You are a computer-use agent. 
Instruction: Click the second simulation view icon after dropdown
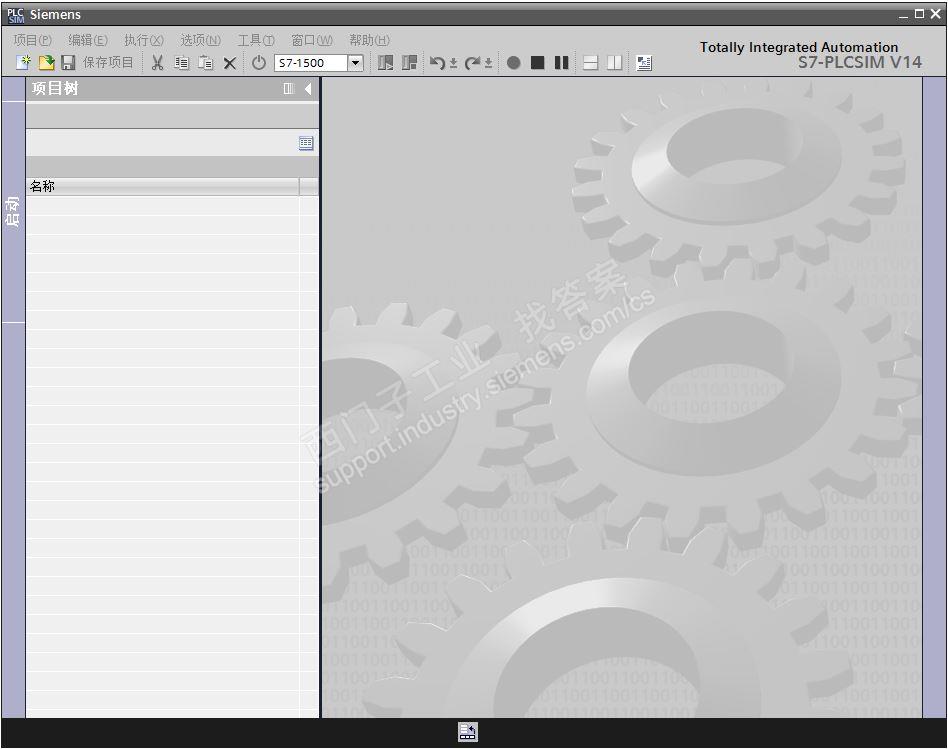point(409,62)
